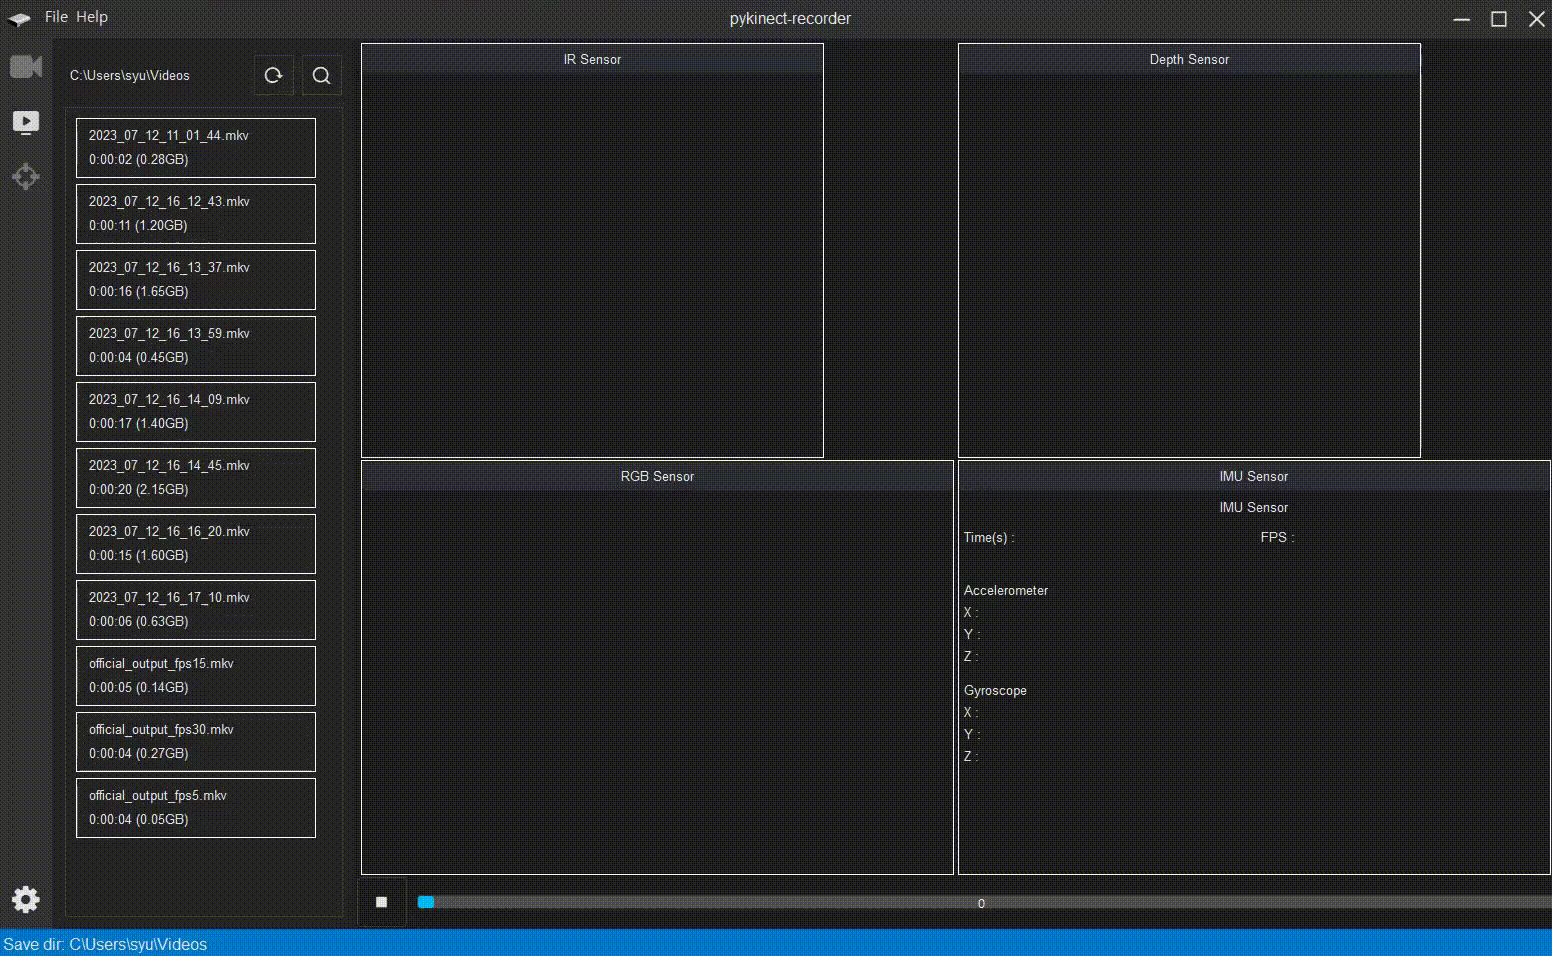Screen dimensions: 1552x956
Task: Open the crosshair viewer icon in sidebar
Action: [26, 177]
